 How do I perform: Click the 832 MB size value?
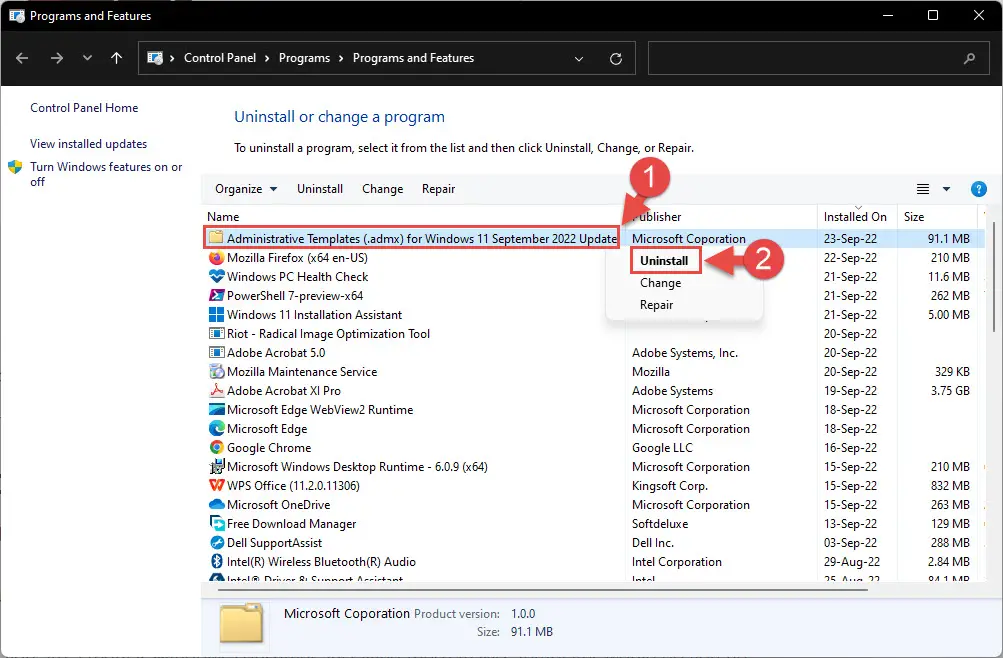(x=950, y=486)
